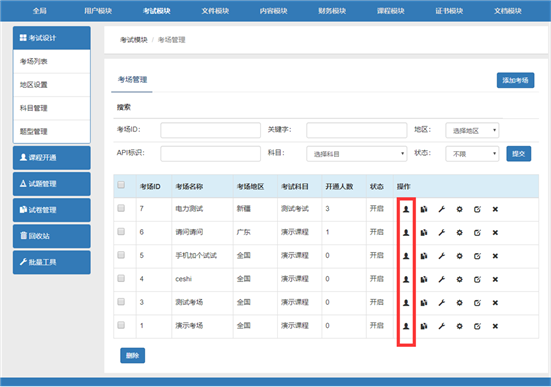Open gear settings in row ID 6
This screenshot has width=551, height=387.
coord(459,232)
